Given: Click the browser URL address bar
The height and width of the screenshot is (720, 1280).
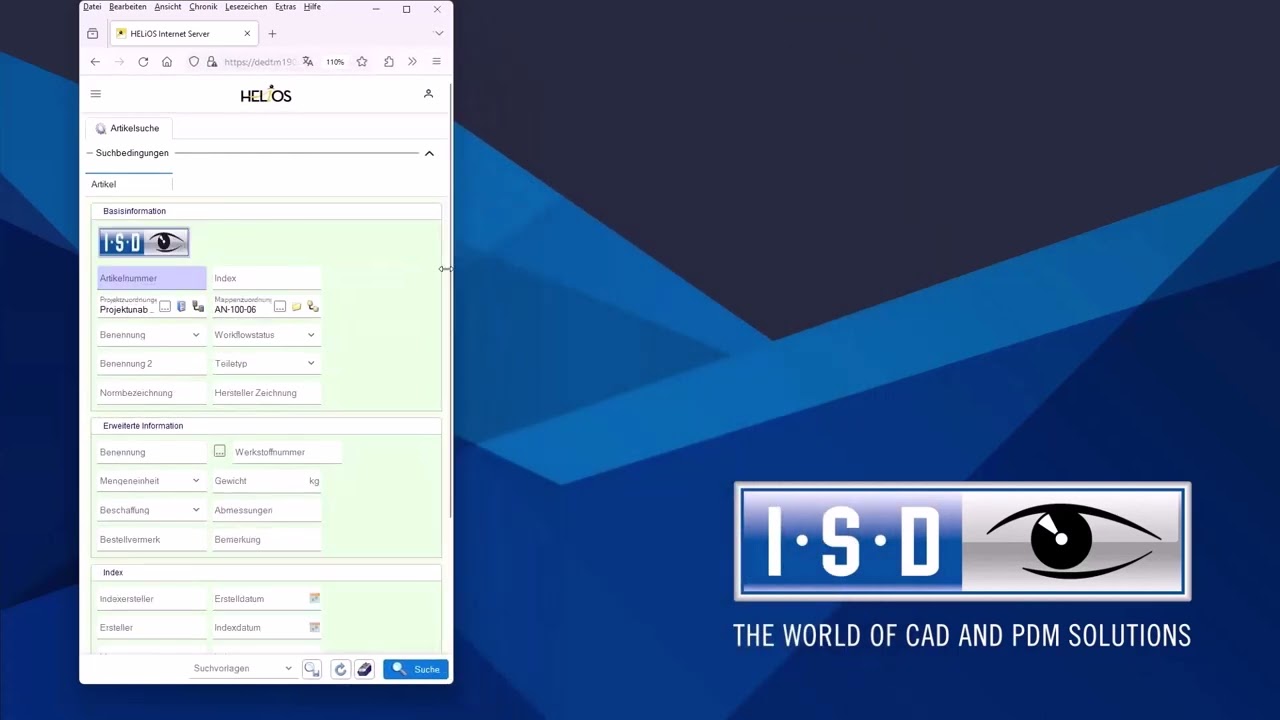Looking at the screenshot, I should click(259, 62).
